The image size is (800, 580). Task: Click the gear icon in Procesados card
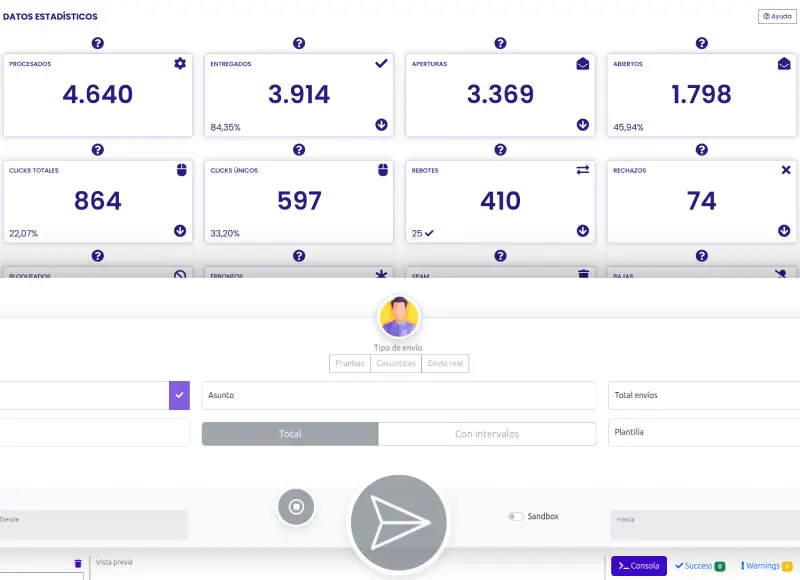180,63
